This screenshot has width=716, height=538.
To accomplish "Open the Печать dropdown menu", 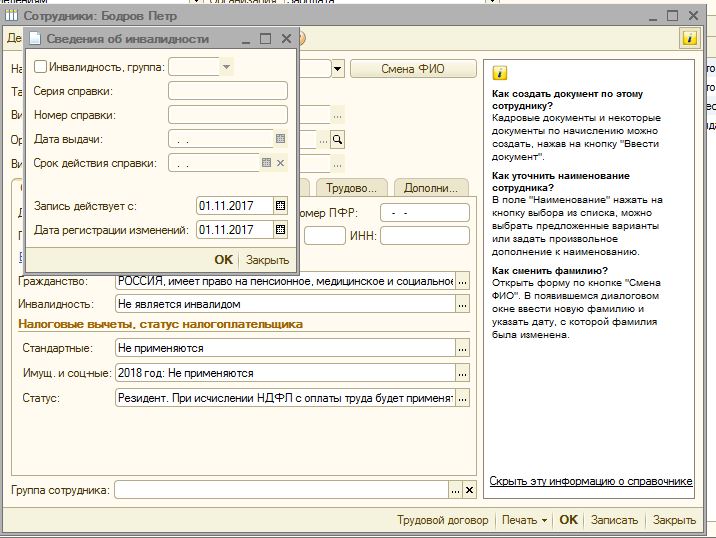I will [525, 520].
